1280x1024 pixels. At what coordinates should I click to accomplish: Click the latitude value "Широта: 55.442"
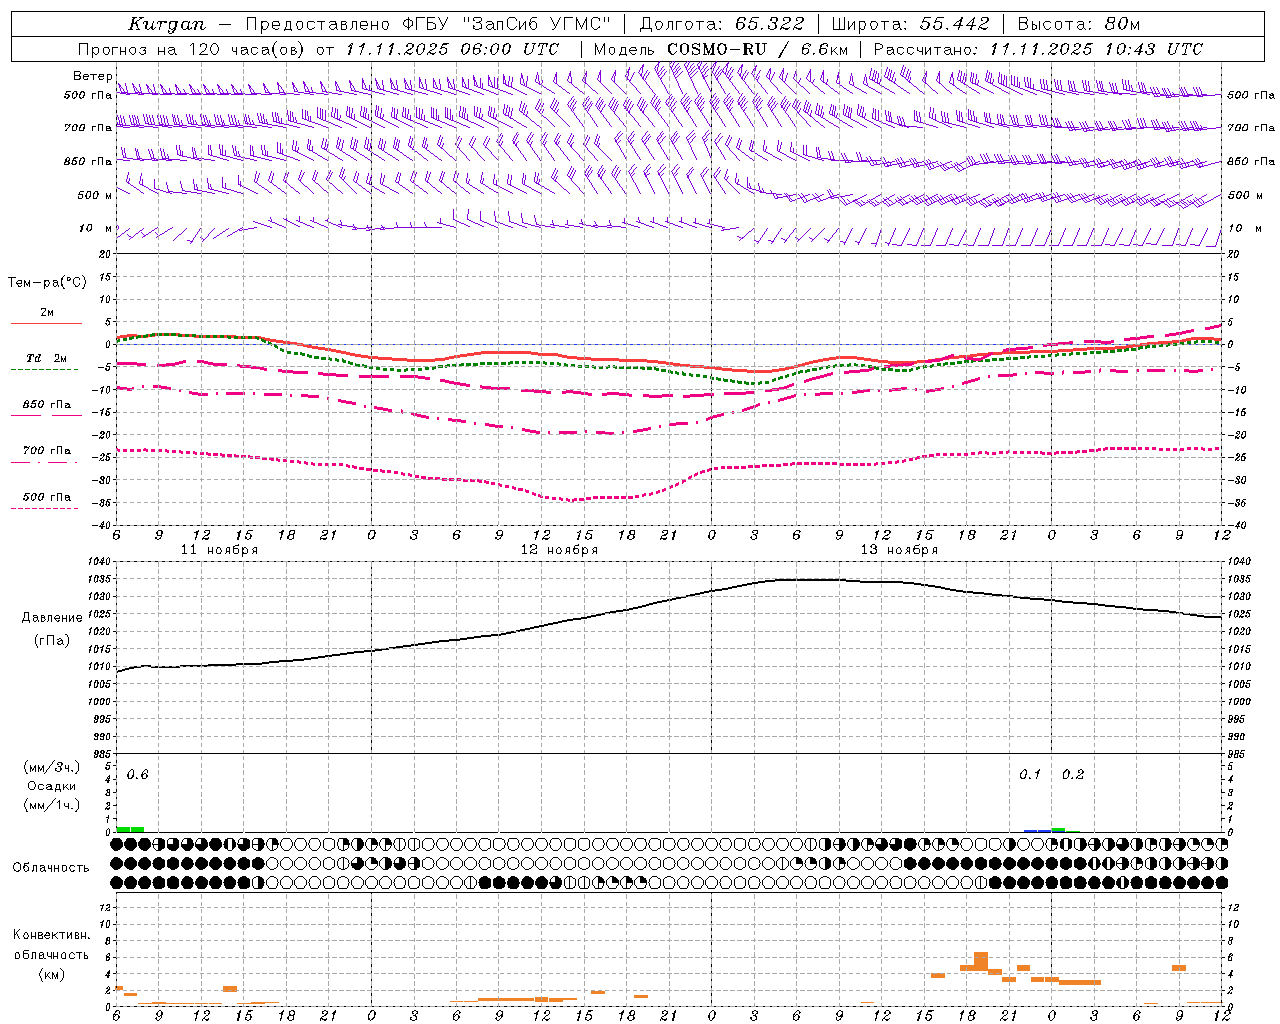[911, 24]
